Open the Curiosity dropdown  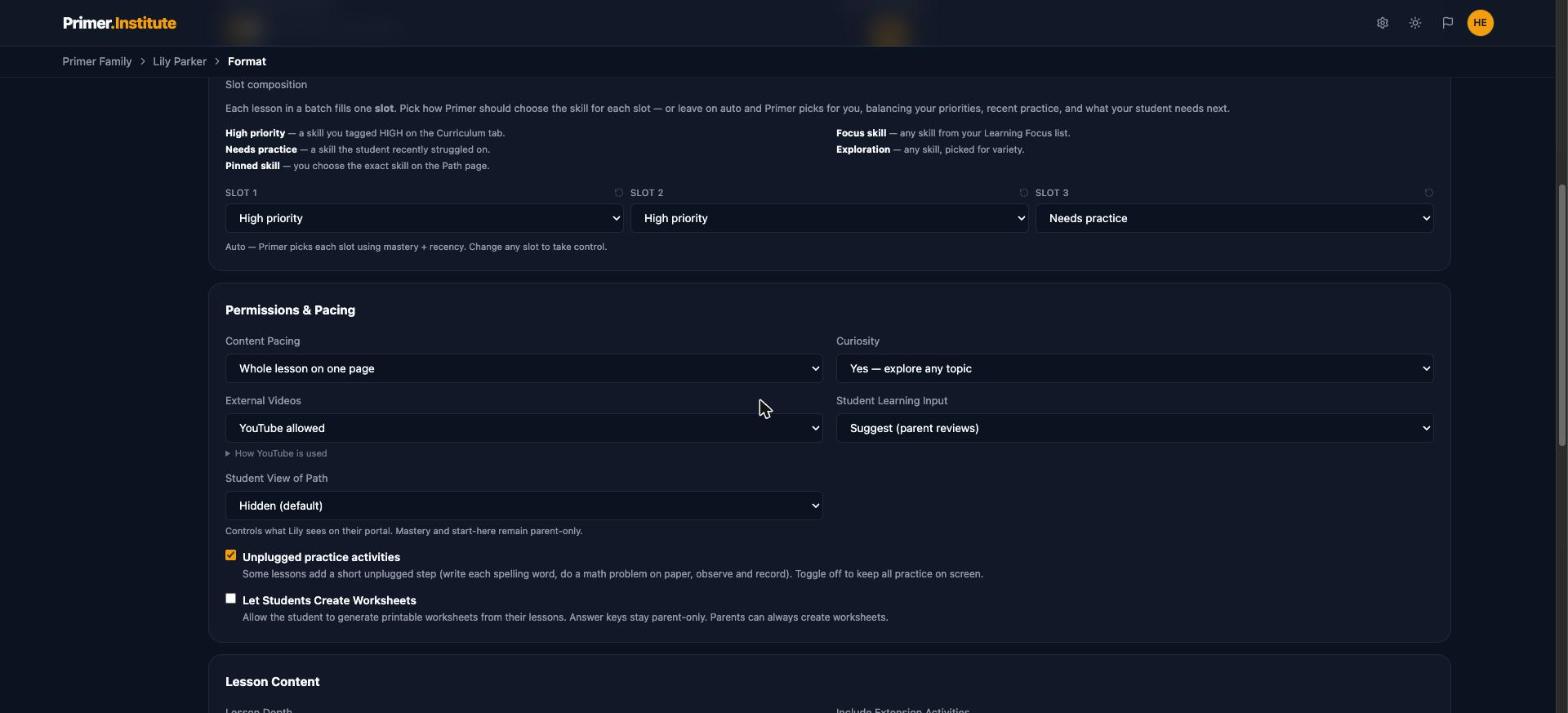[1134, 368]
